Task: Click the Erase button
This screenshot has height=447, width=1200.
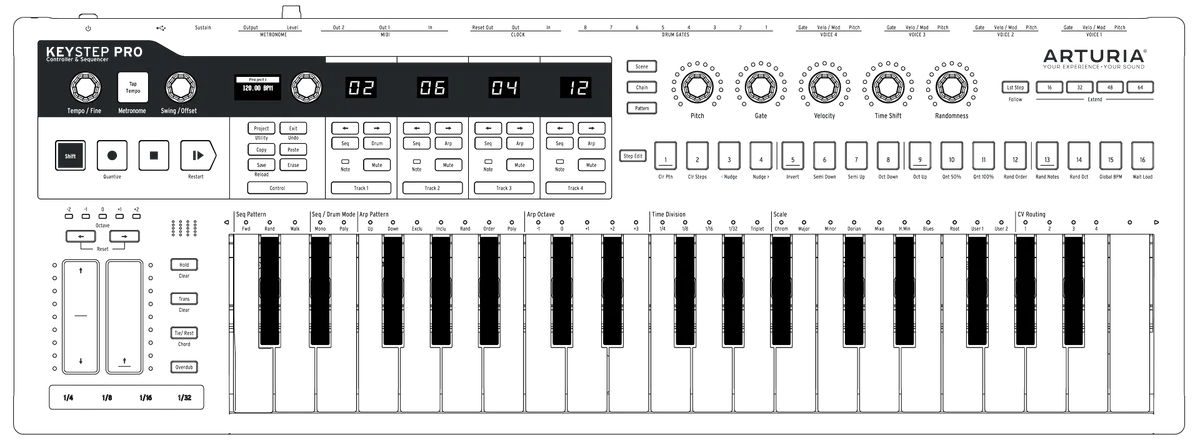Action: (292, 164)
